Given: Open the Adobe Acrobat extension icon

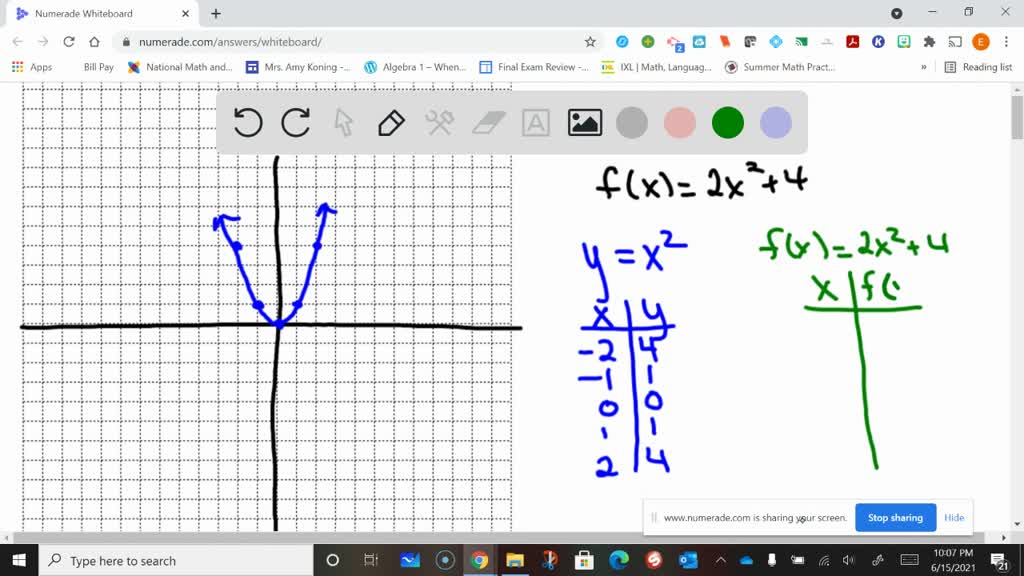Looking at the screenshot, I should (x=851, y=43).
